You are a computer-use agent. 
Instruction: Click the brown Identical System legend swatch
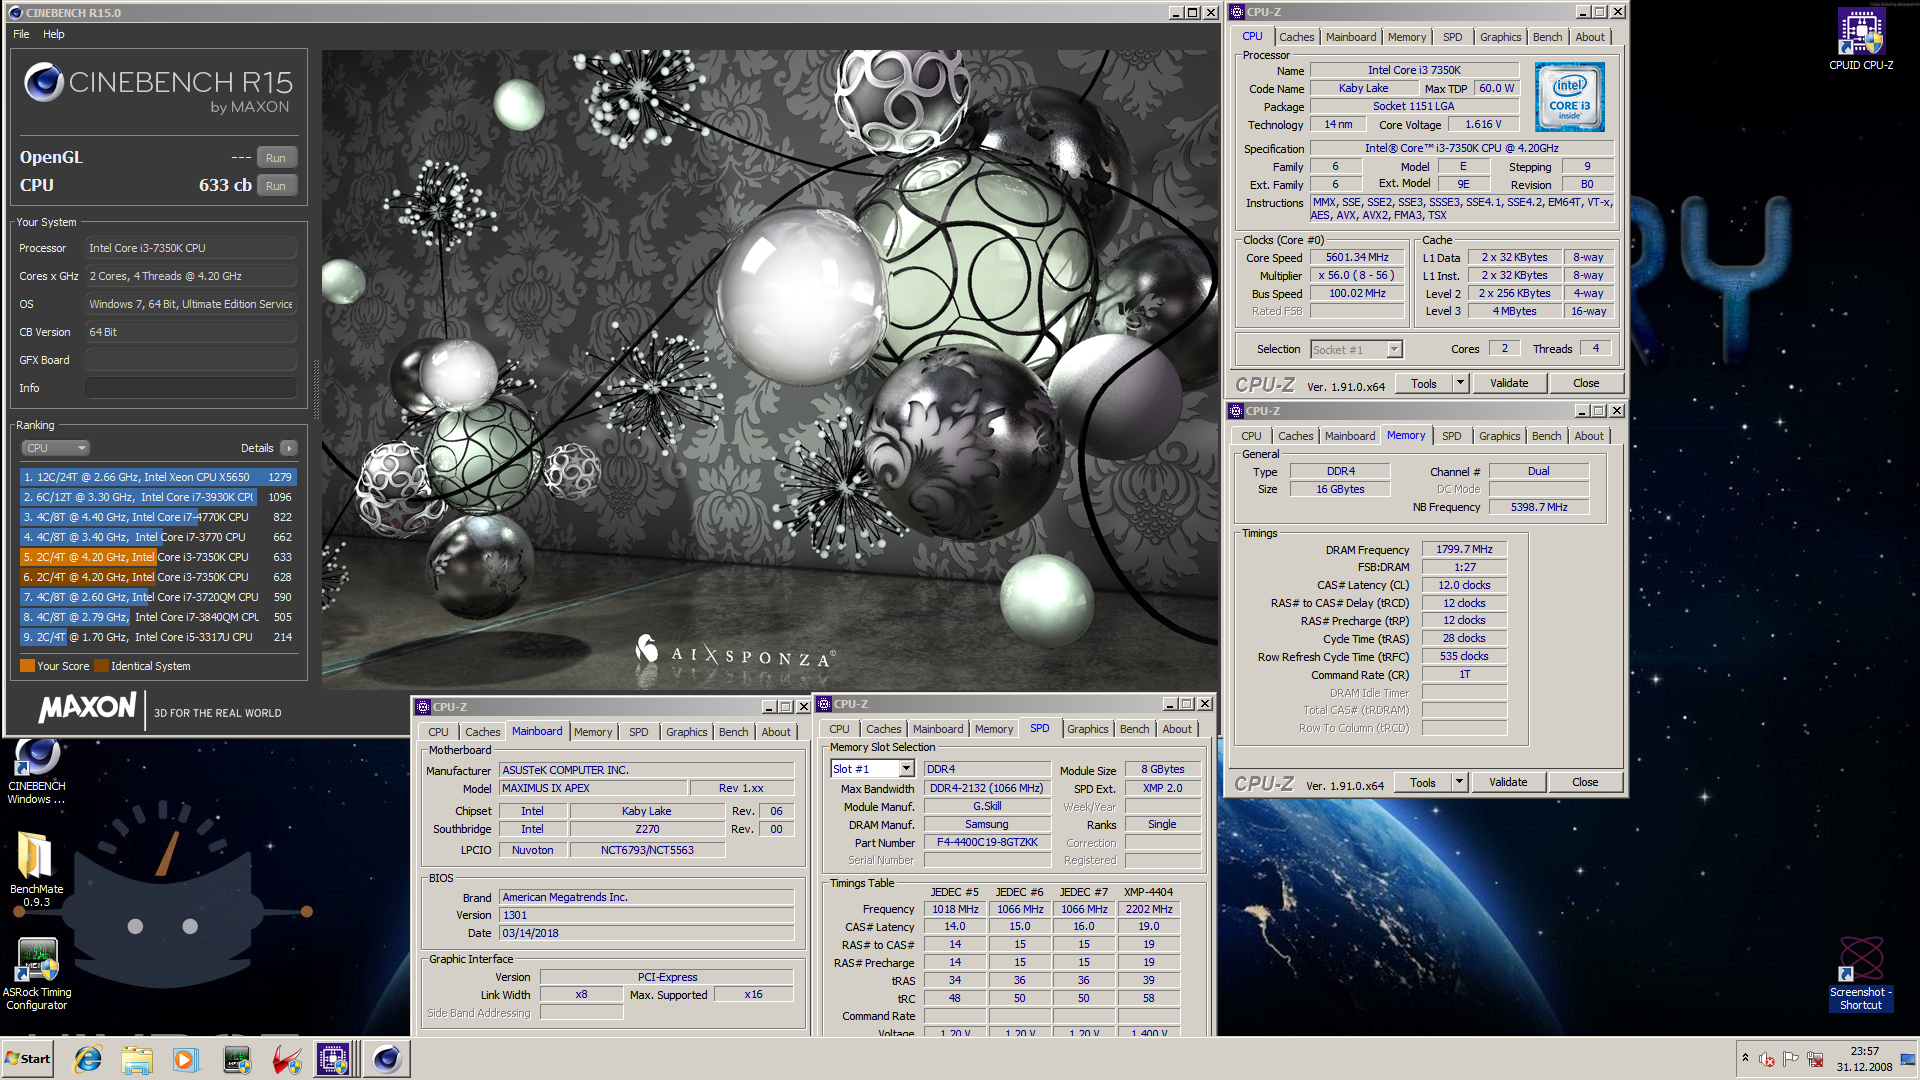coord(101,666)
